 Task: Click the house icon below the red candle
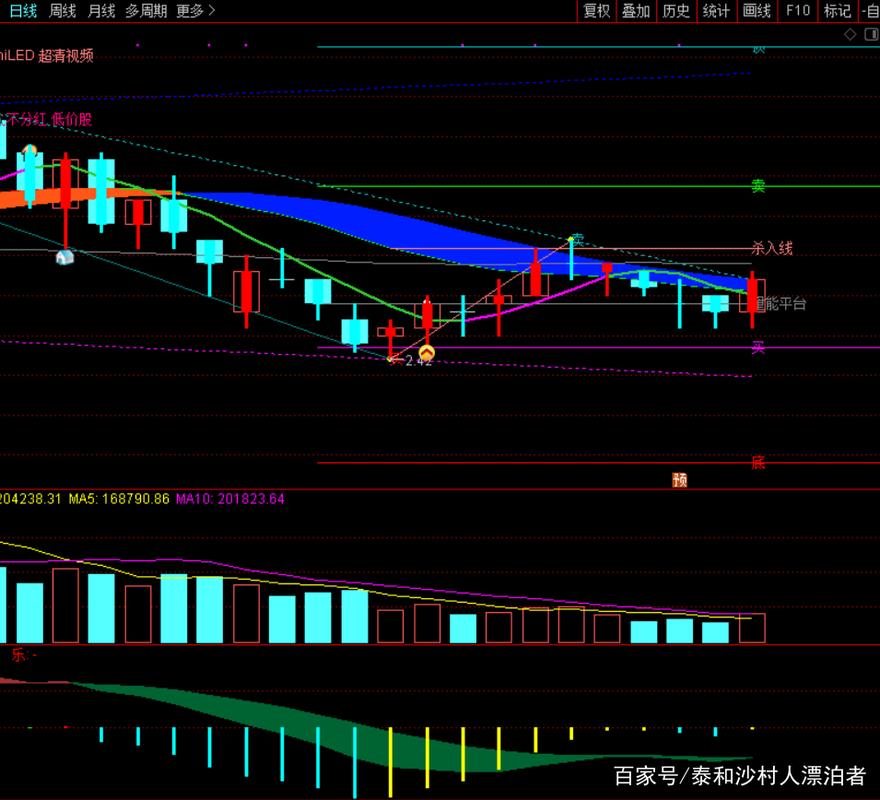click(x=65, y=257)
